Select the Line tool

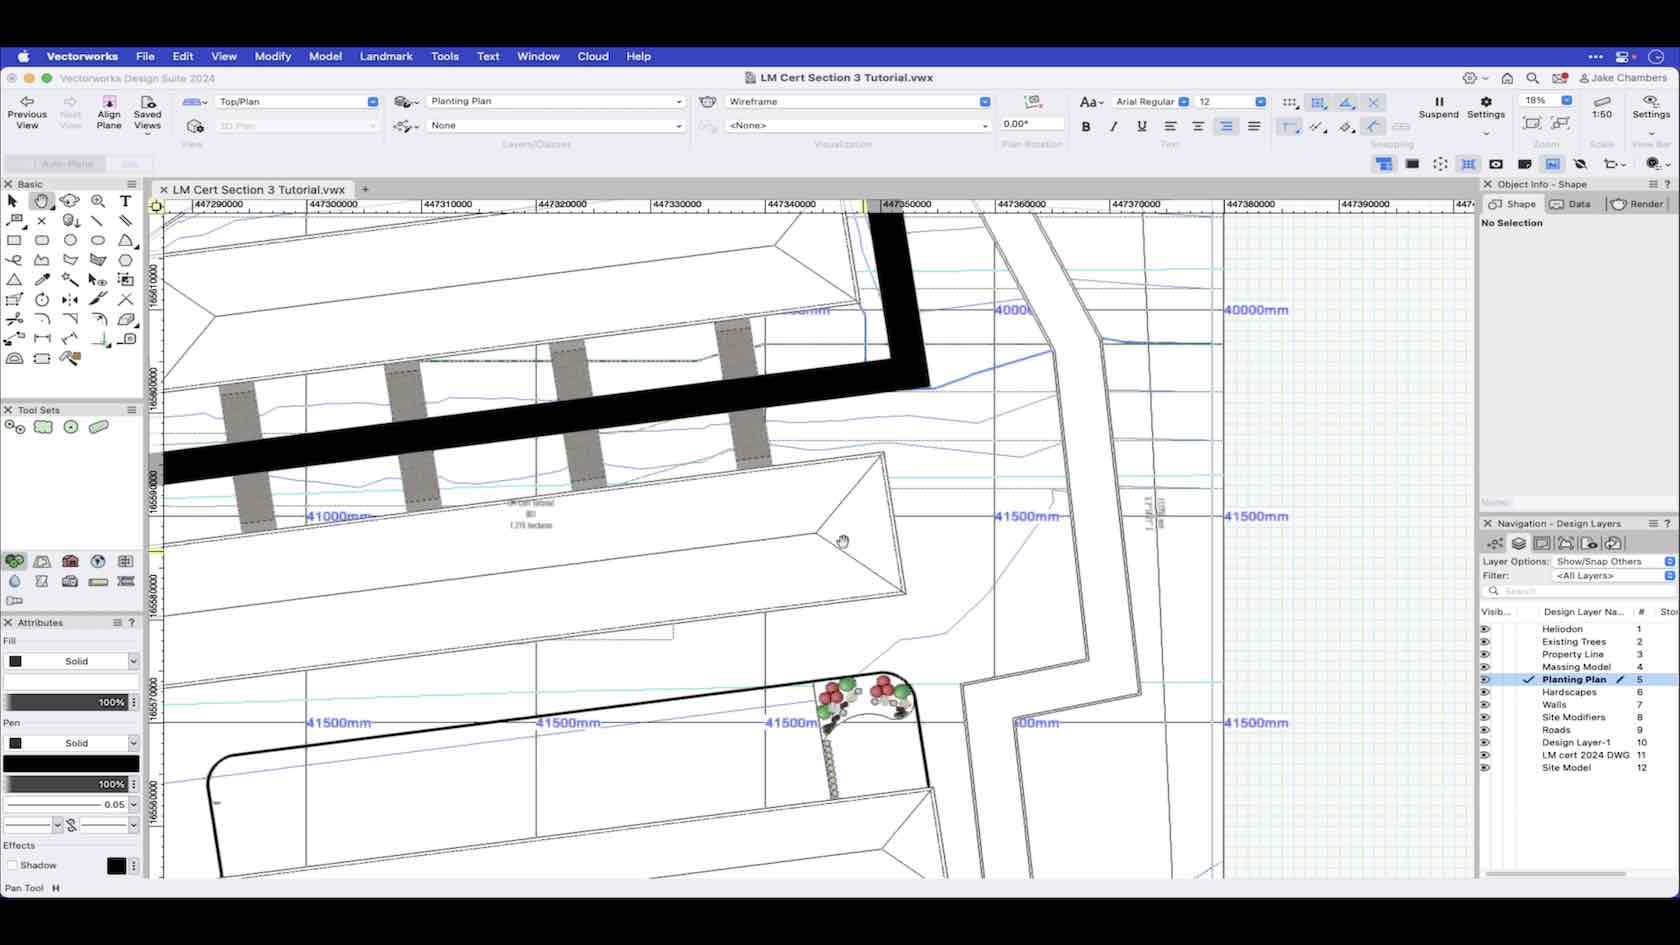[98, 221]
